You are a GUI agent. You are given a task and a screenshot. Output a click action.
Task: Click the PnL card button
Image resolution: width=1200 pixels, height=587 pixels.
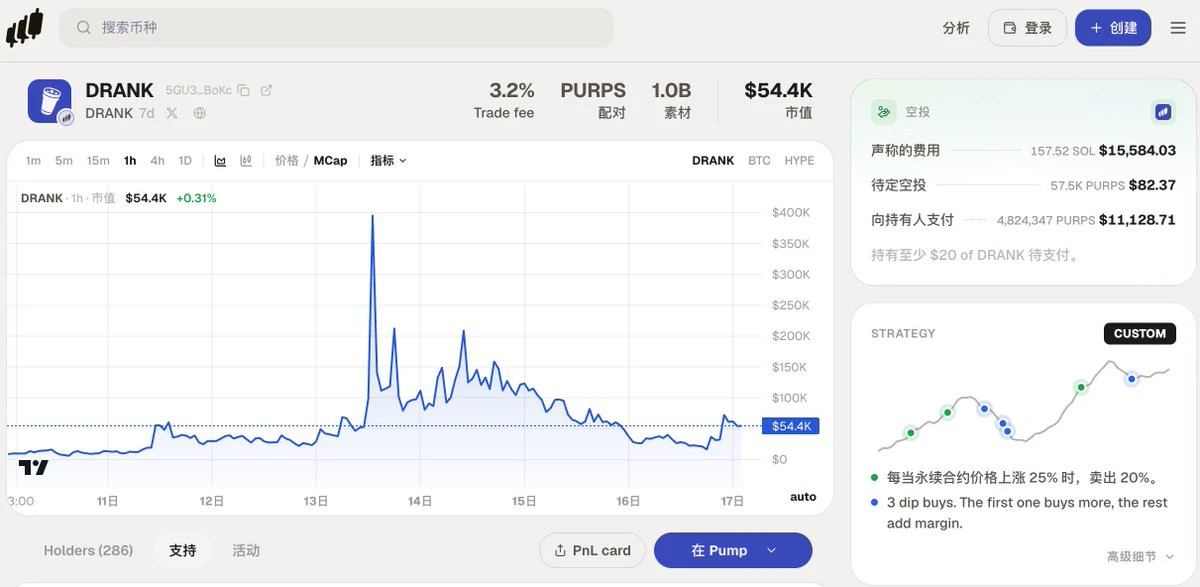592,550
